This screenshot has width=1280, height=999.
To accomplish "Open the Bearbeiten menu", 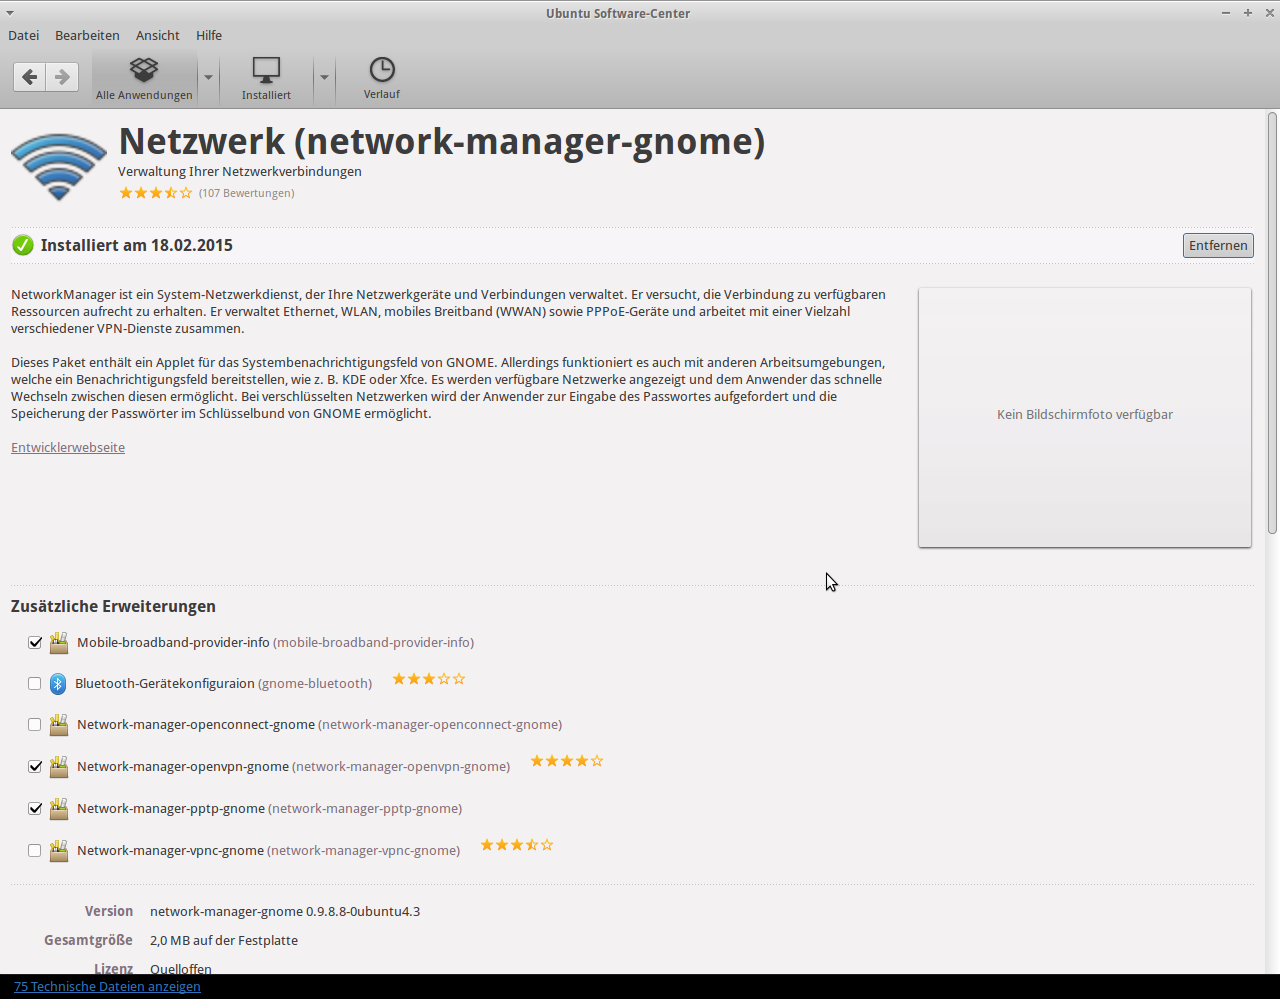I will click(x=87, y=35).
